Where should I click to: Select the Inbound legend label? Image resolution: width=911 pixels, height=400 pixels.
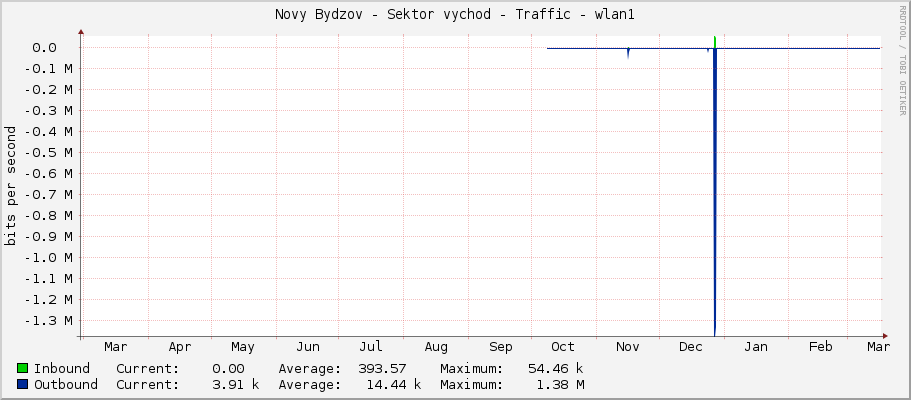pyautogui.click(x=62, y=369)
